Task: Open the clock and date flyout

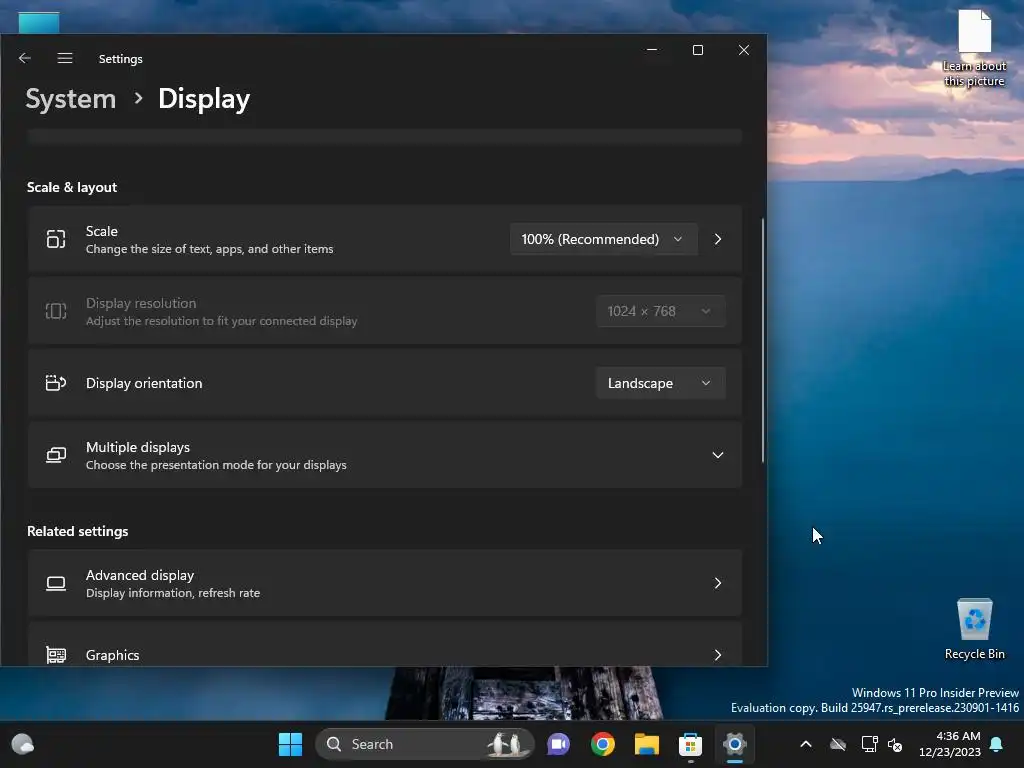Action: [x=950, y=744]
